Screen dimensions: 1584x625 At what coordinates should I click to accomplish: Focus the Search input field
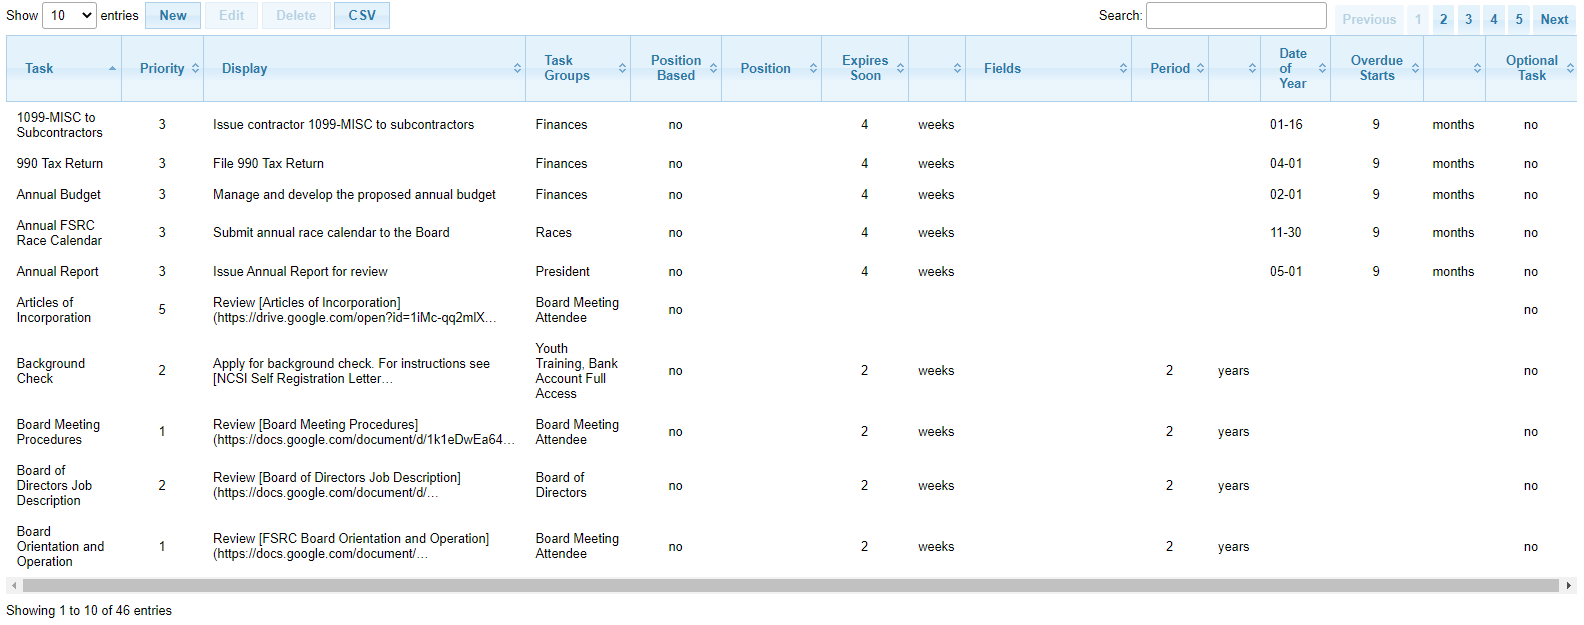1236,15
